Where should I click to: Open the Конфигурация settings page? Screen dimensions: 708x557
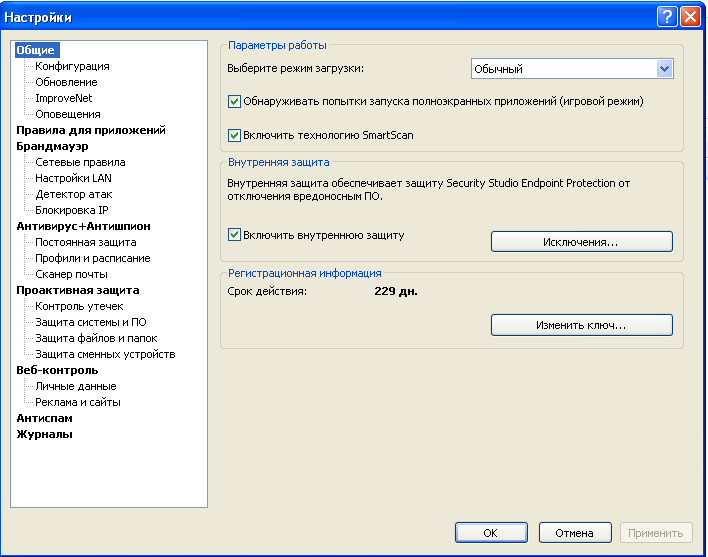[x=72, y=66]
